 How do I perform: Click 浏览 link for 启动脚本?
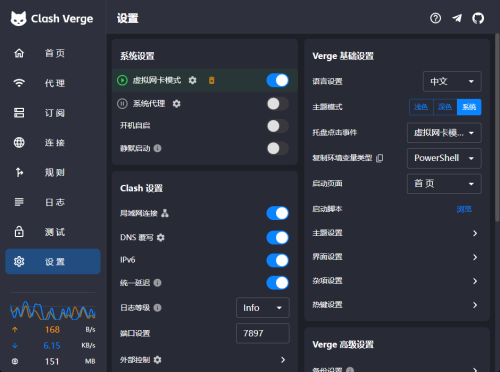click(464, 209)
